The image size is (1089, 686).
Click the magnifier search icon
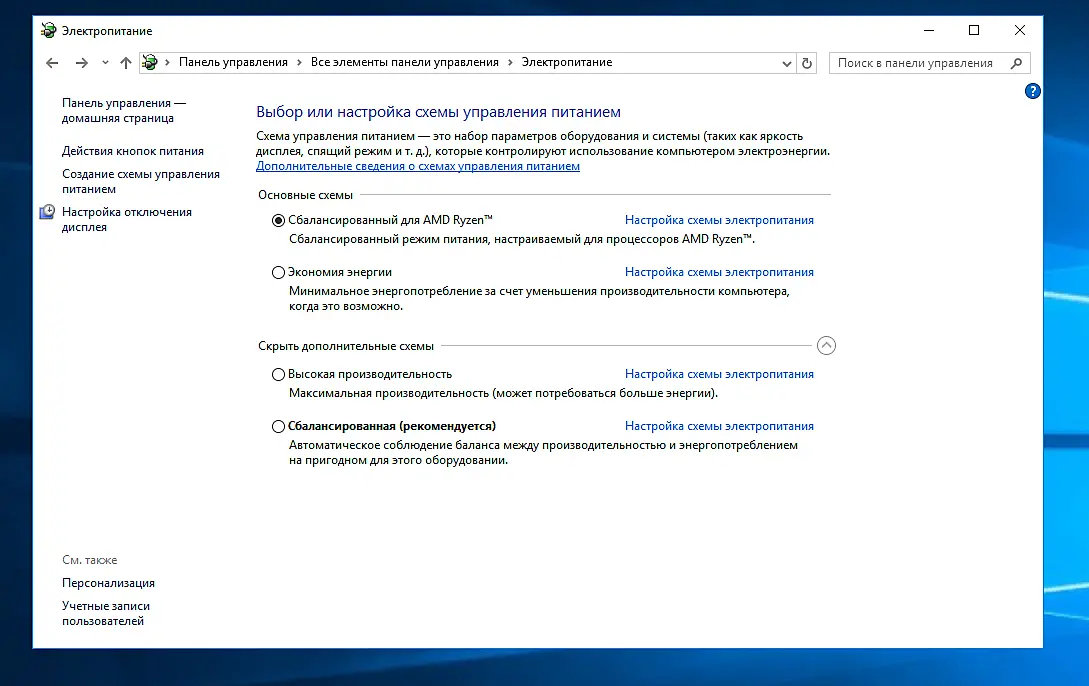tap(1016, 63)
